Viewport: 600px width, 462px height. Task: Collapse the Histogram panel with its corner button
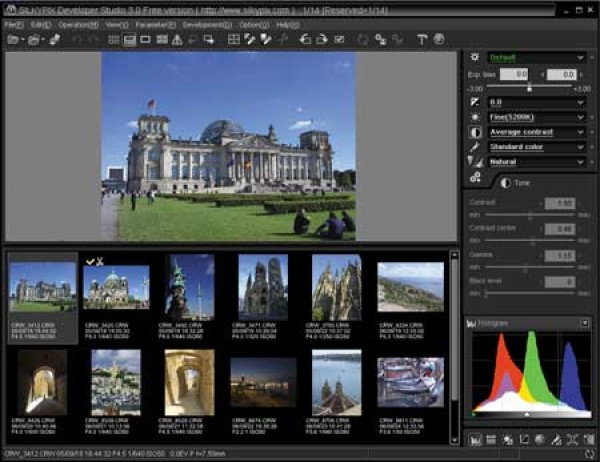point(585,323)
